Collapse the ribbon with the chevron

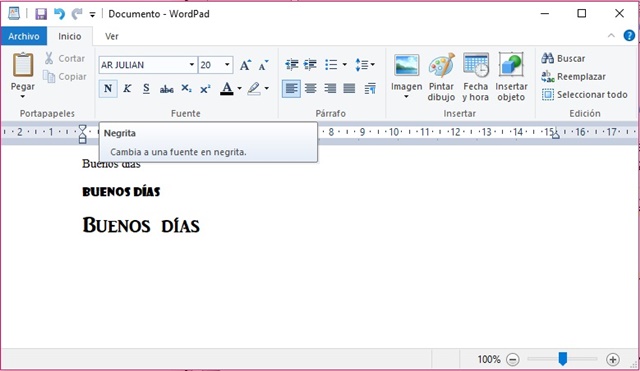[x=611, y=36]
